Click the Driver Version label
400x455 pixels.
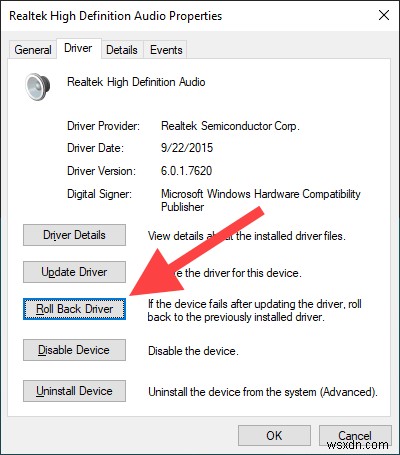101,171
